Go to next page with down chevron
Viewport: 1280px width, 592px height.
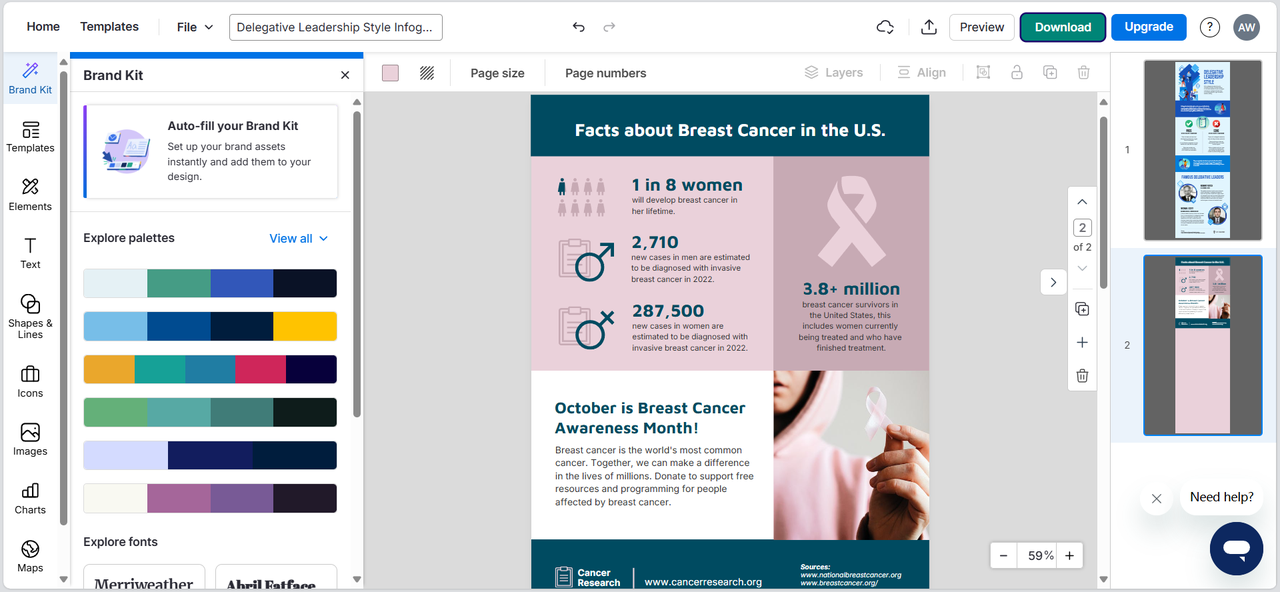tap(1082, 268)
